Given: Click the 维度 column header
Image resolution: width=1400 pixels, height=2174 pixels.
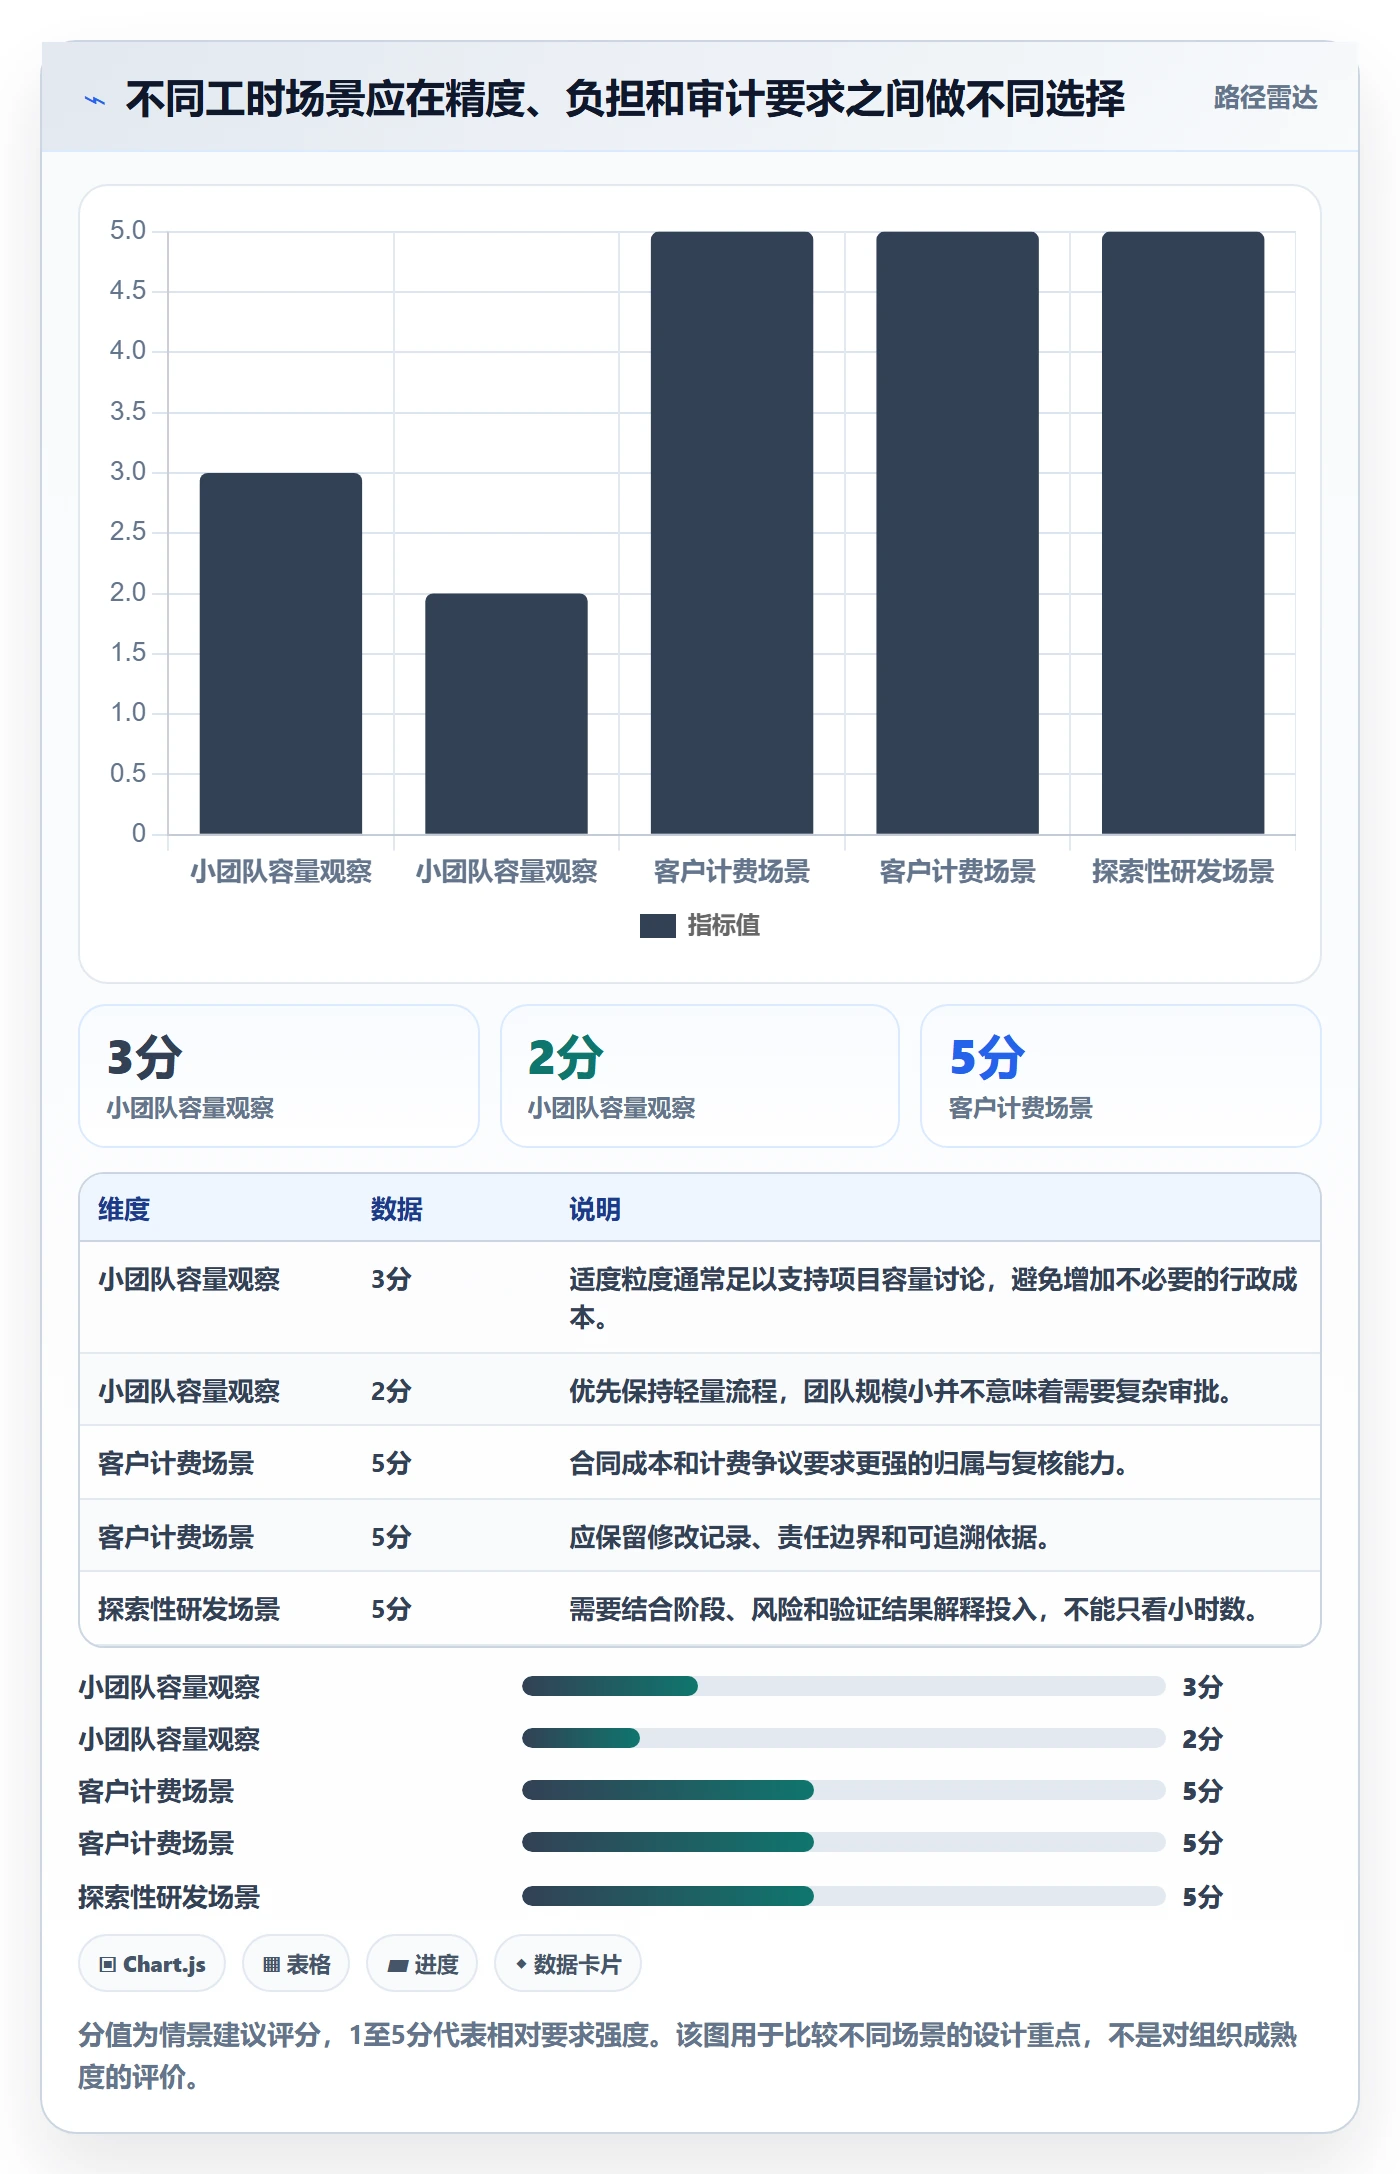Looking at the screenshot, I should 124,1209.
